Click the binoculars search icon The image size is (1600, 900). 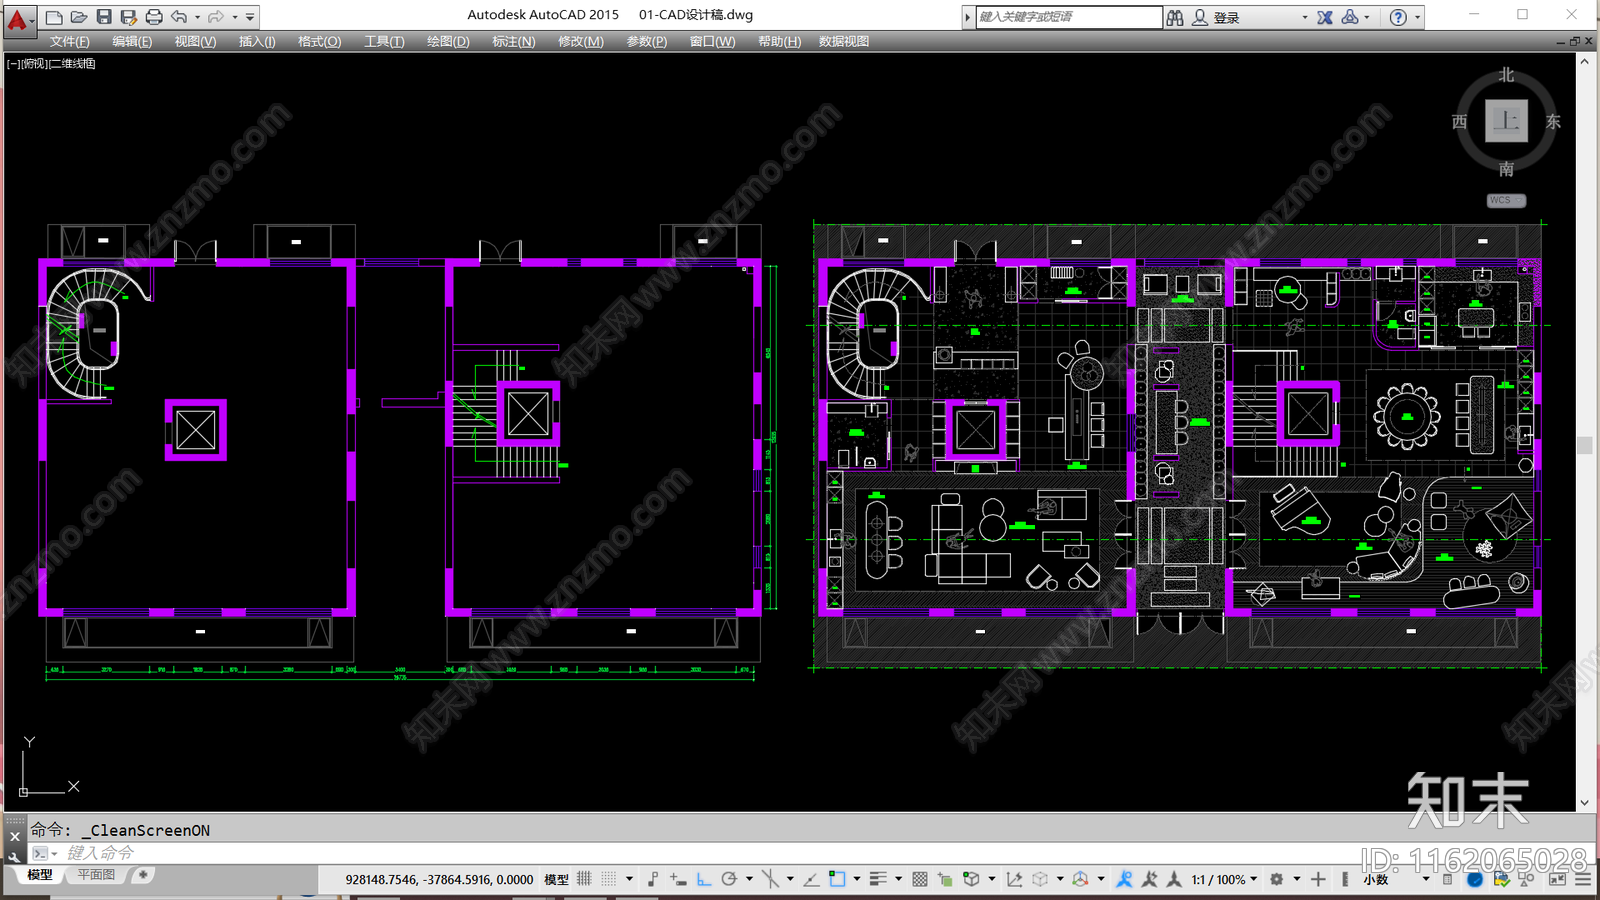tap(1175, 17)
